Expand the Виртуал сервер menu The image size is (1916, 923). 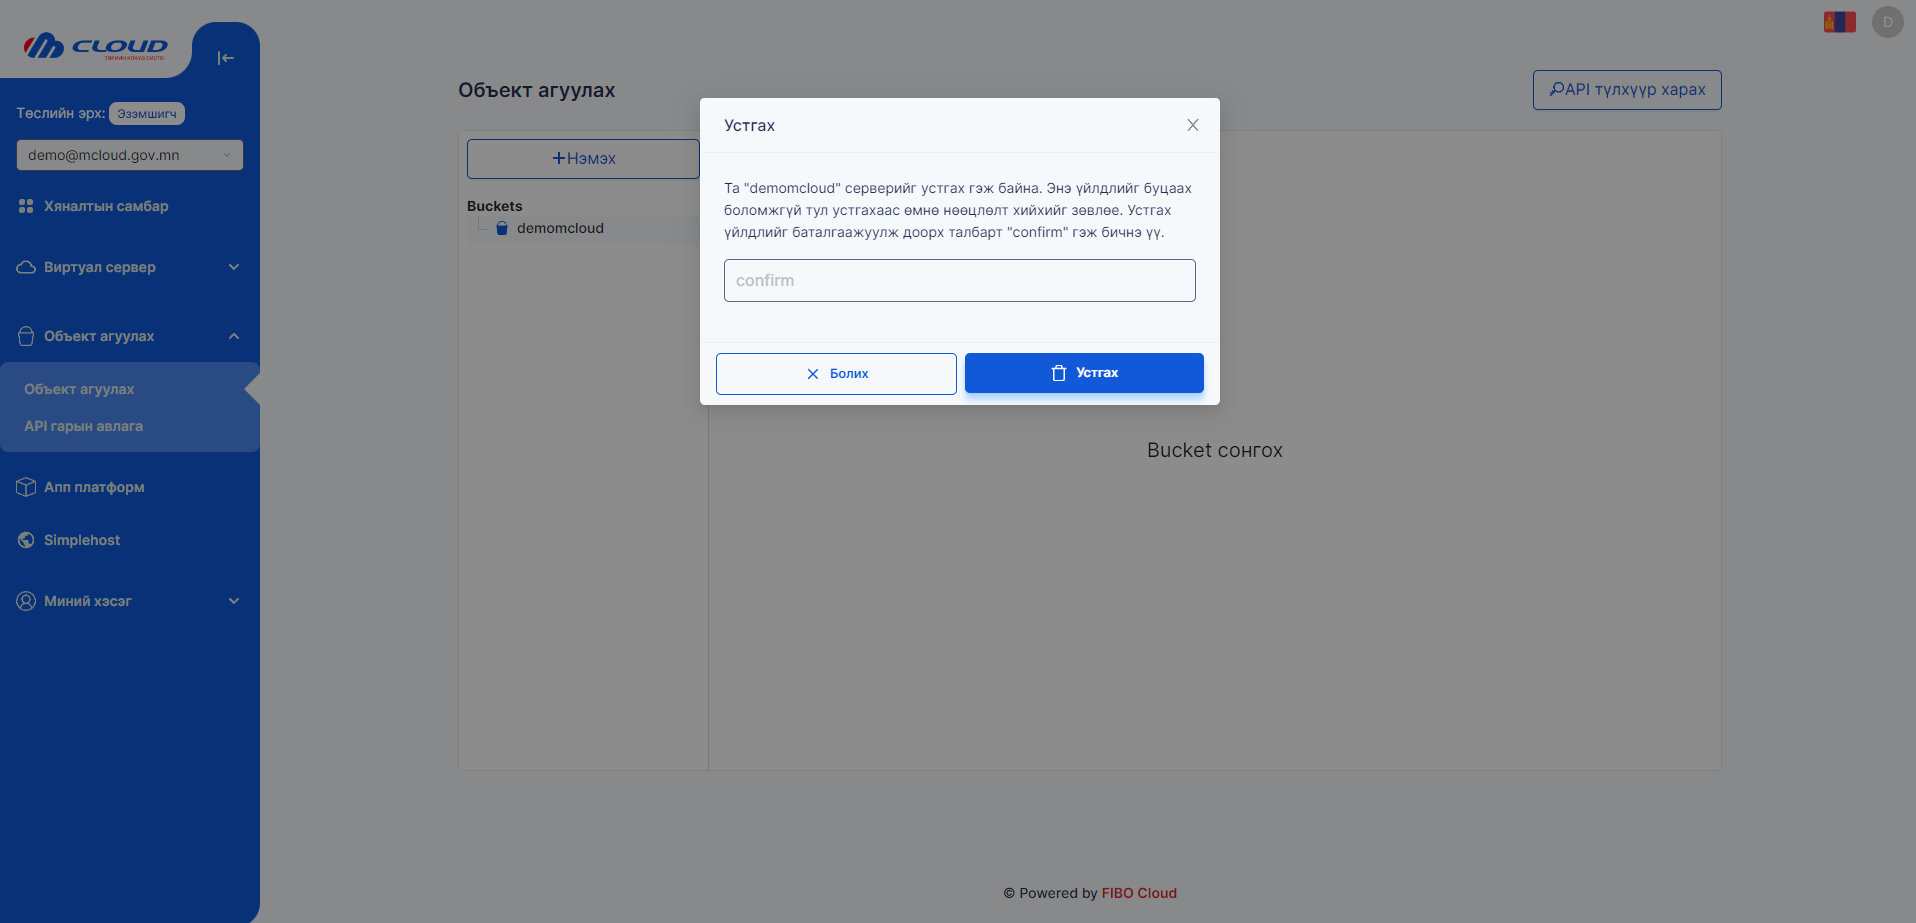[130, 267]
